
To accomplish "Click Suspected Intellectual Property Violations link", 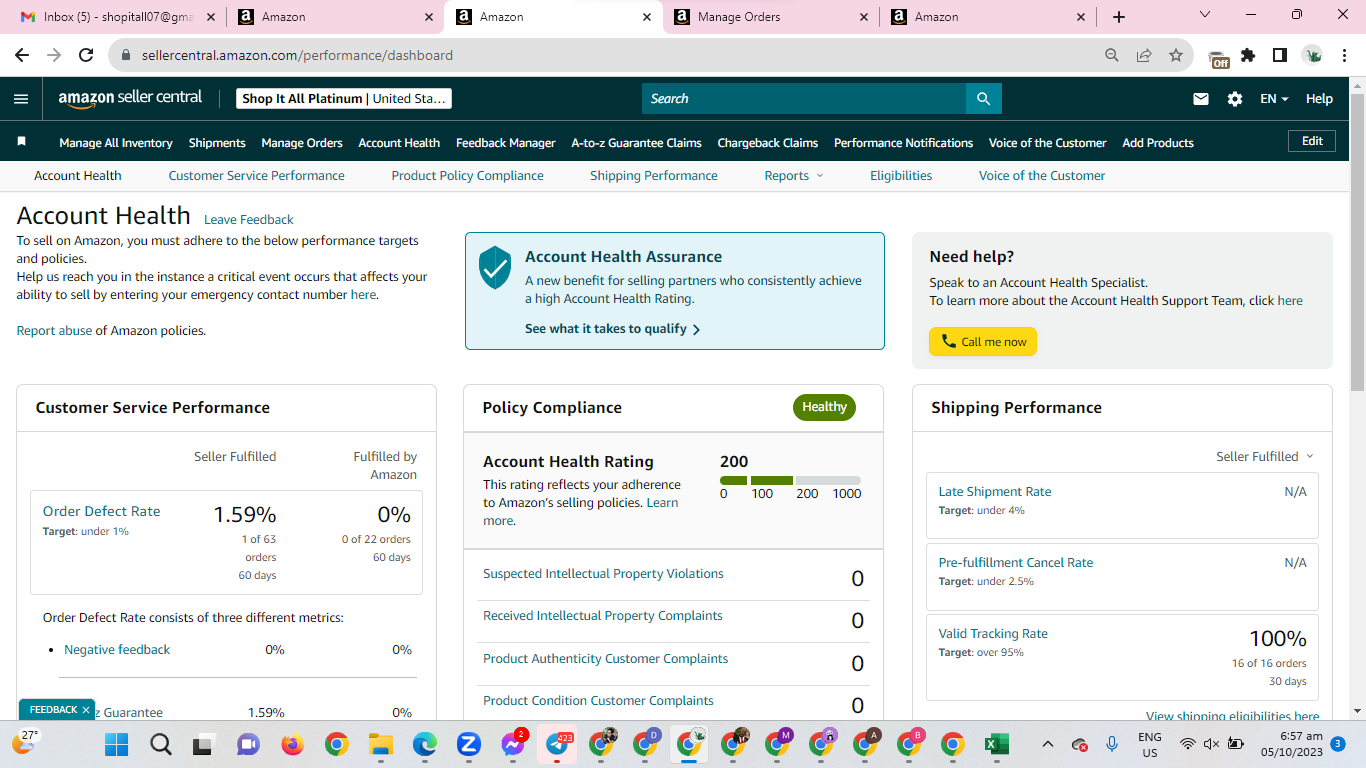I will 603,574.
